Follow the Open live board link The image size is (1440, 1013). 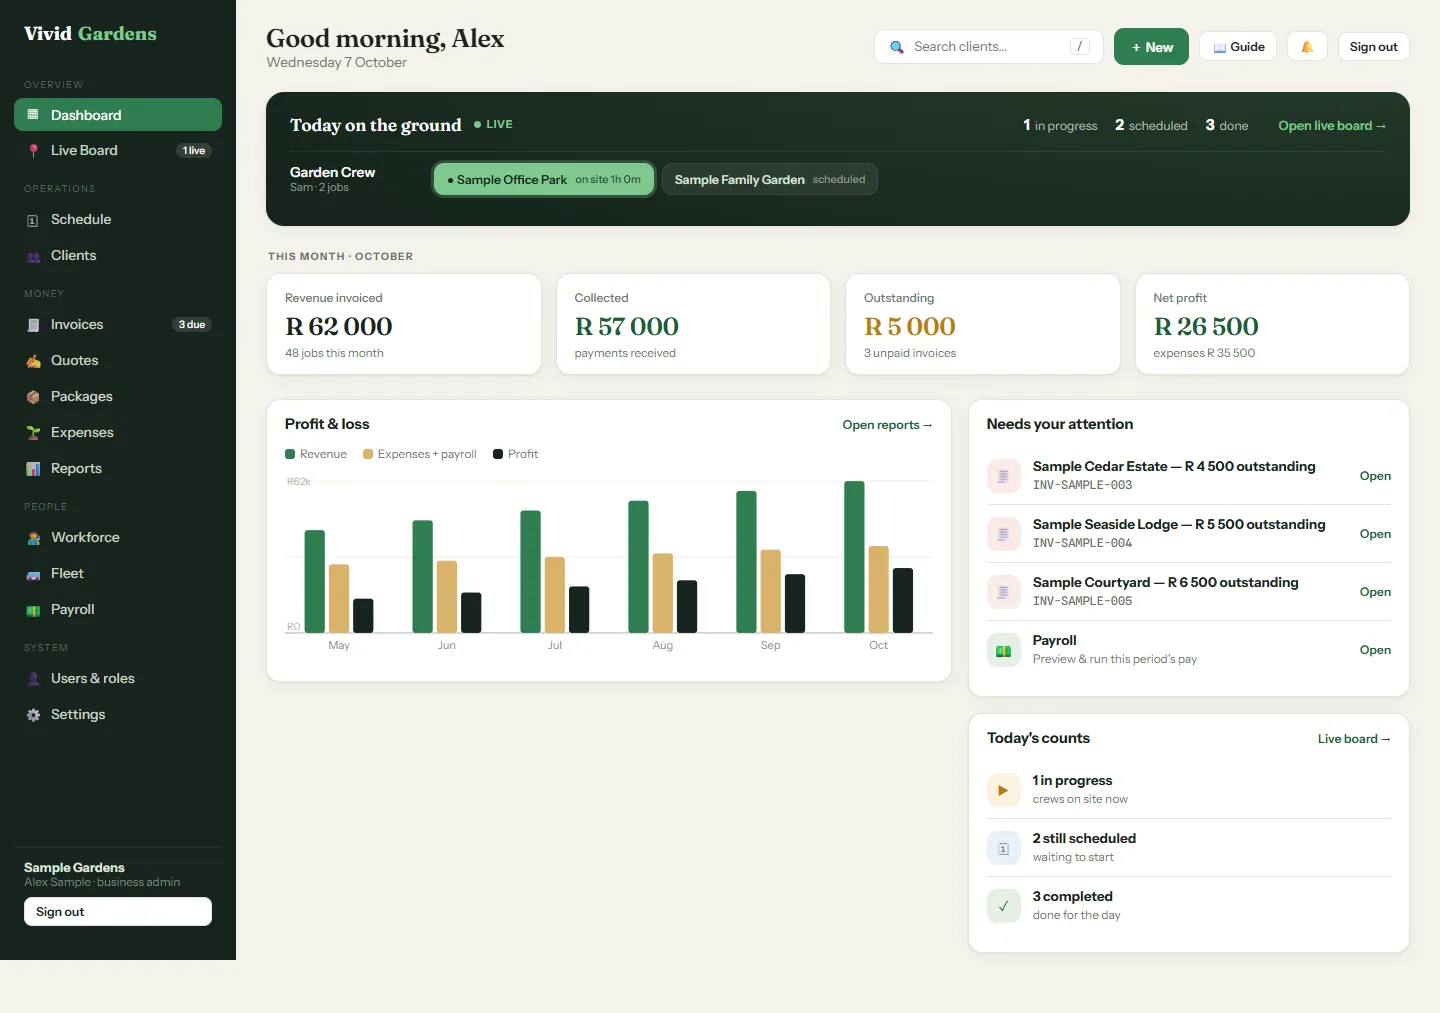click(x=1332, y=126)
